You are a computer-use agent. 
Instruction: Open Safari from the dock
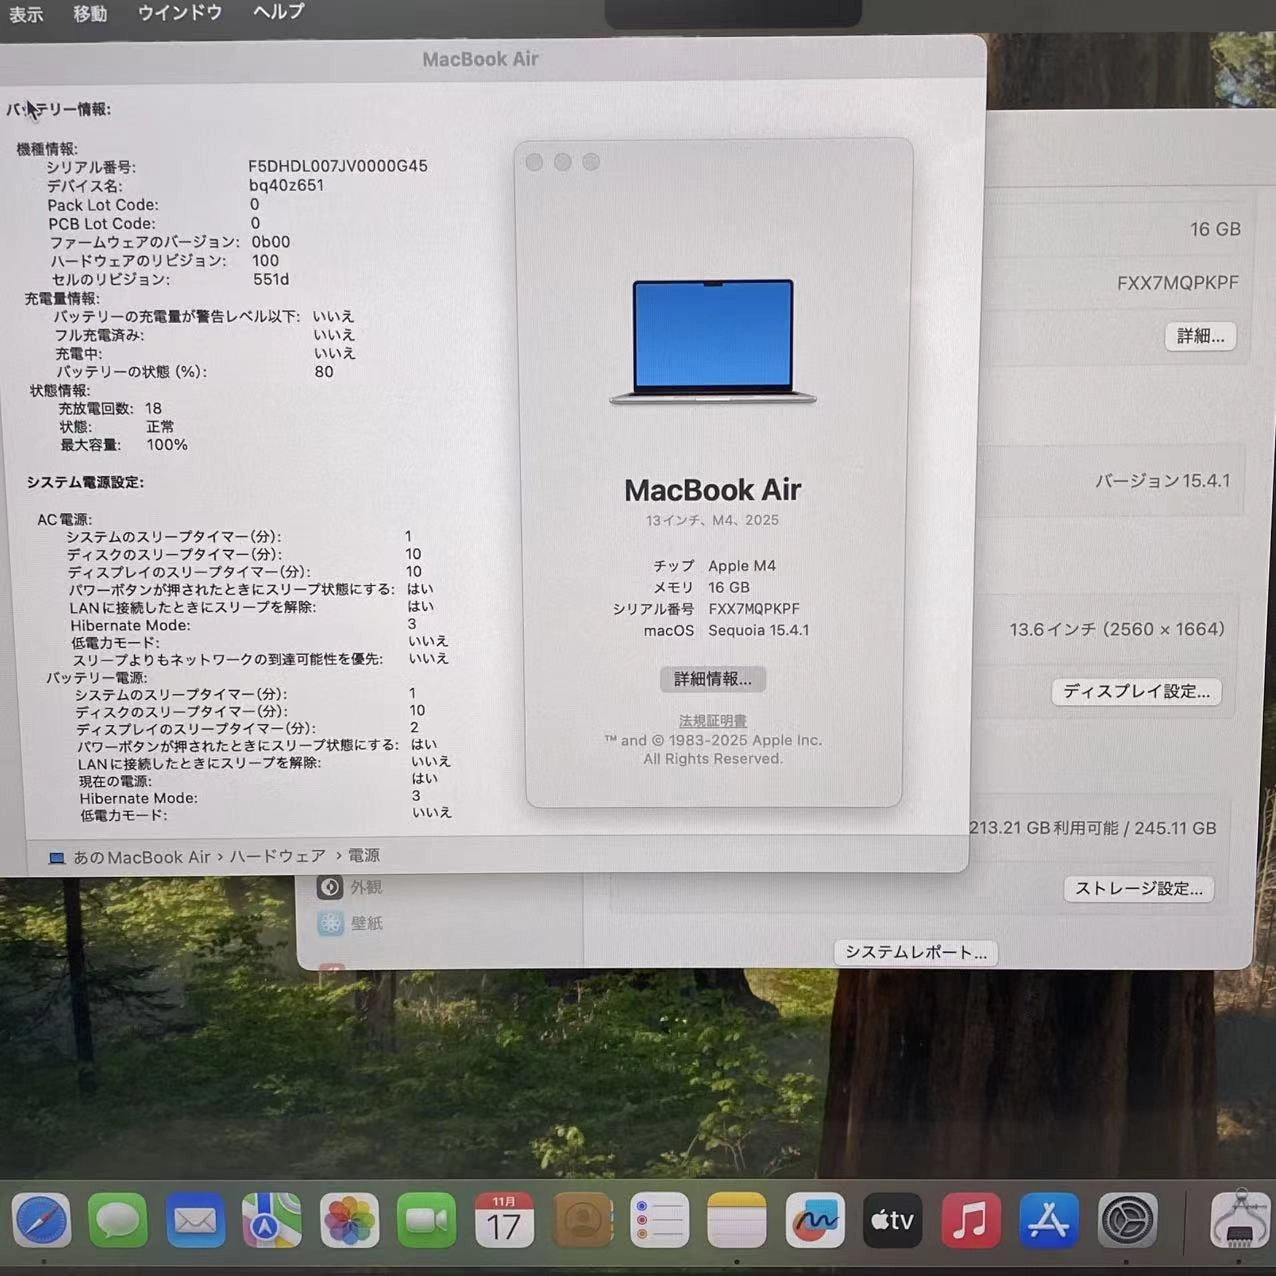point(42,1220)
